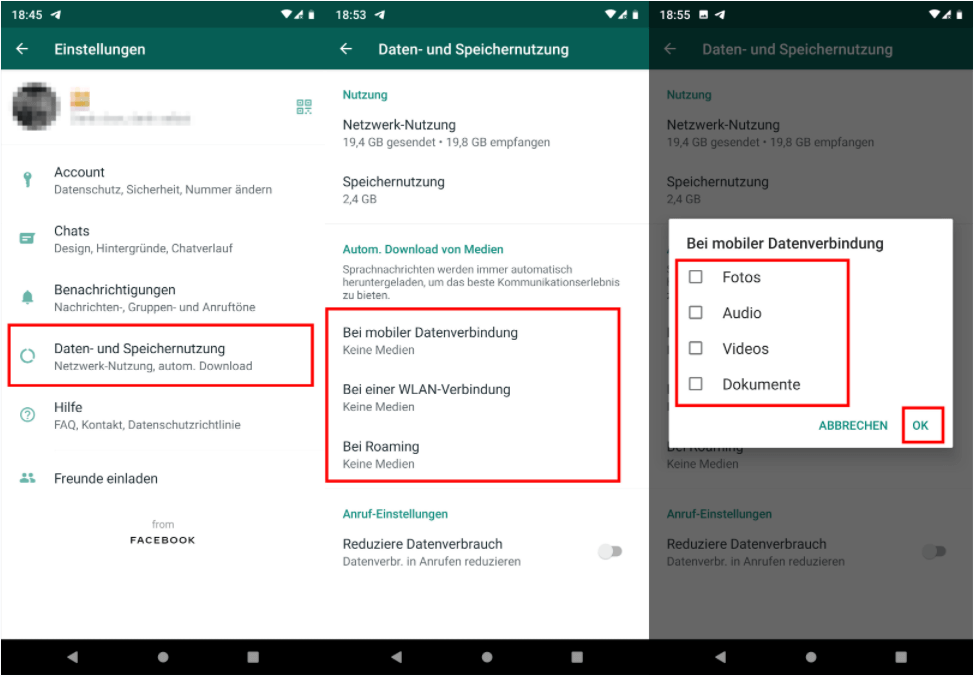Tap the Chats message icon
The width and height of the screenshot is (974, 677).
pyautogui.click(x=27, y=239)
